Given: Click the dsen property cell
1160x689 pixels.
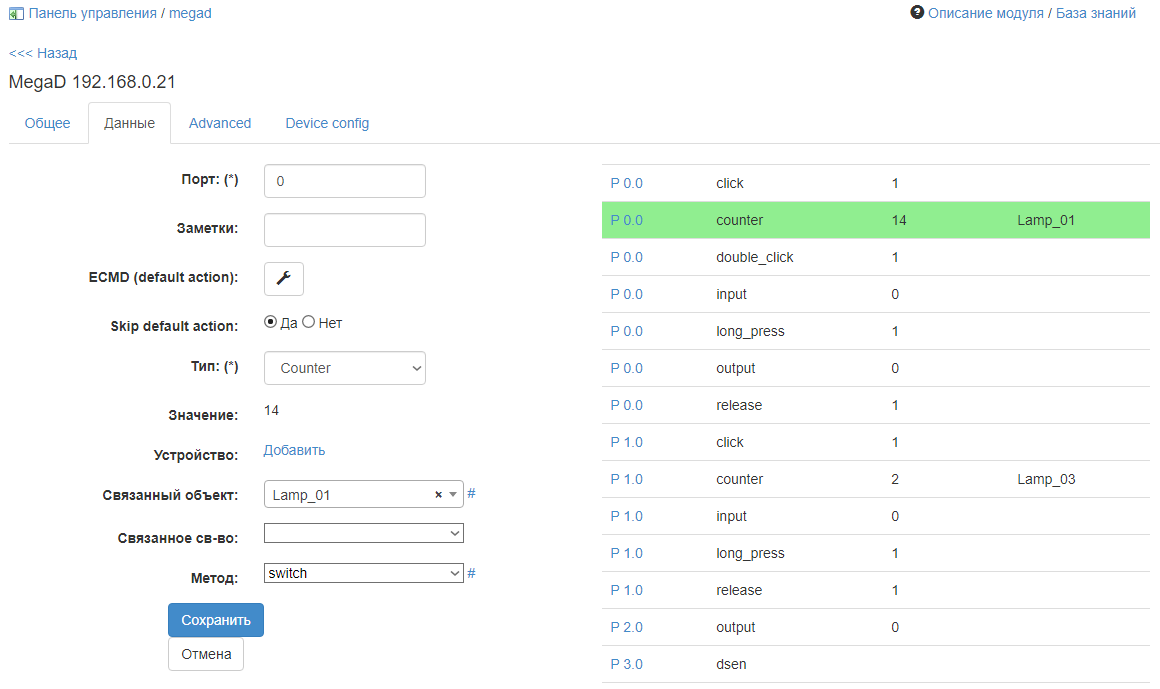Looking at the screenshot, I should (731, 664).
